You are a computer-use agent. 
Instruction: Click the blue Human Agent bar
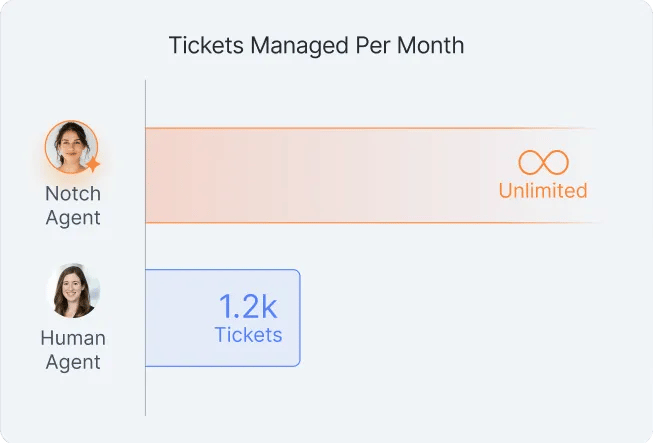coord(223,318)
